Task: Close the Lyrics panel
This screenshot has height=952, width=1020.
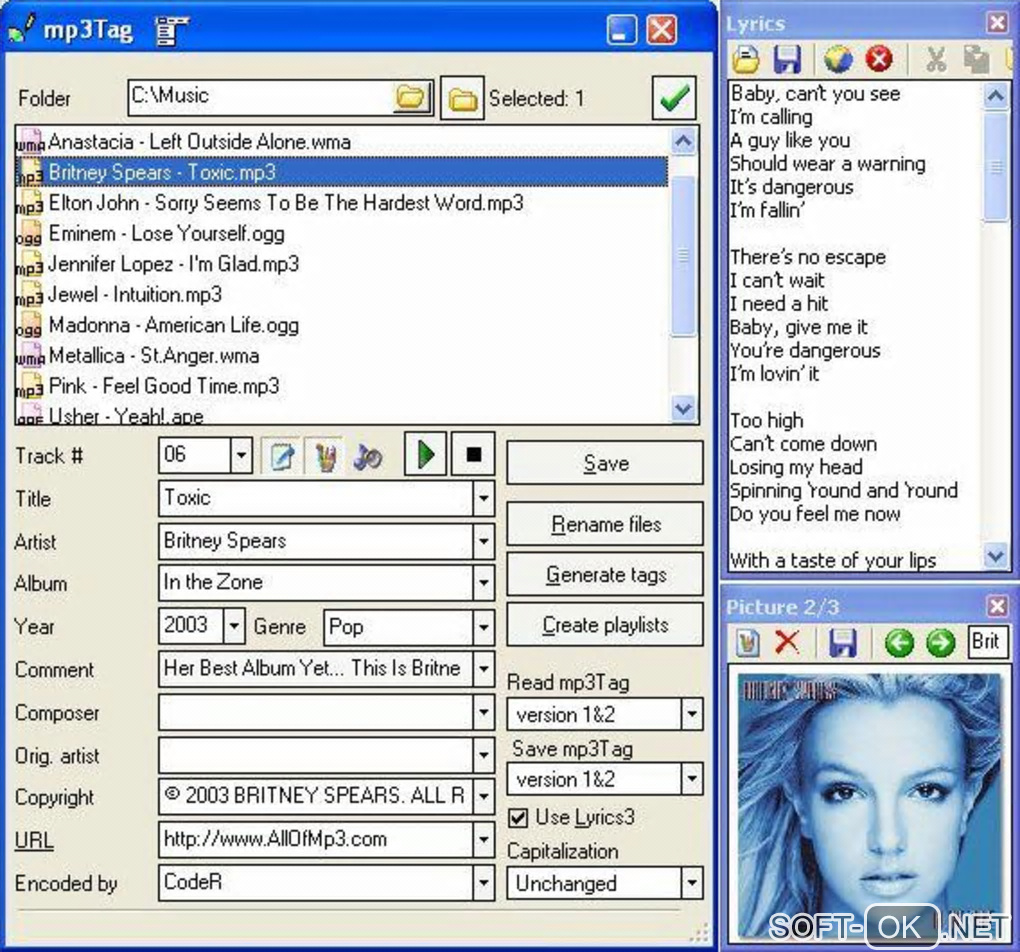Action: (x=997, y=23)
